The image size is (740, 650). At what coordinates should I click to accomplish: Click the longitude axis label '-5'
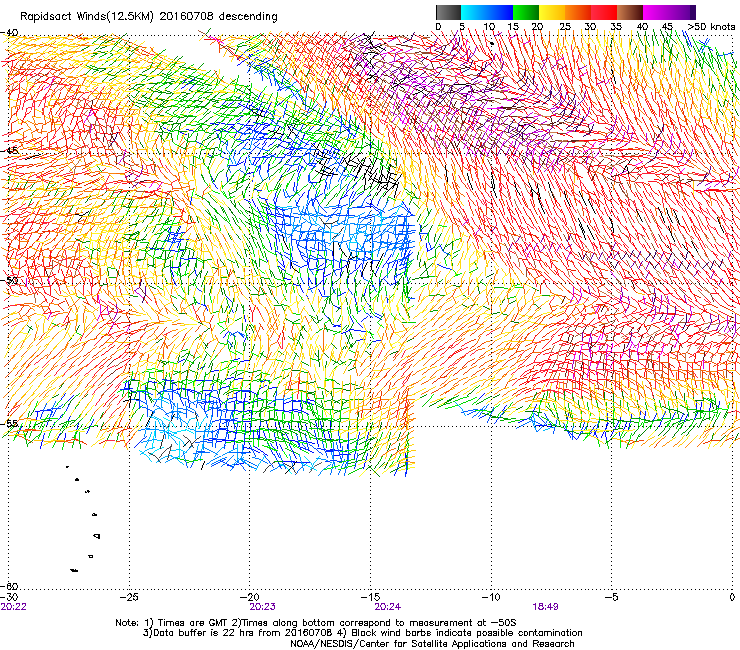tap(612, 597)
